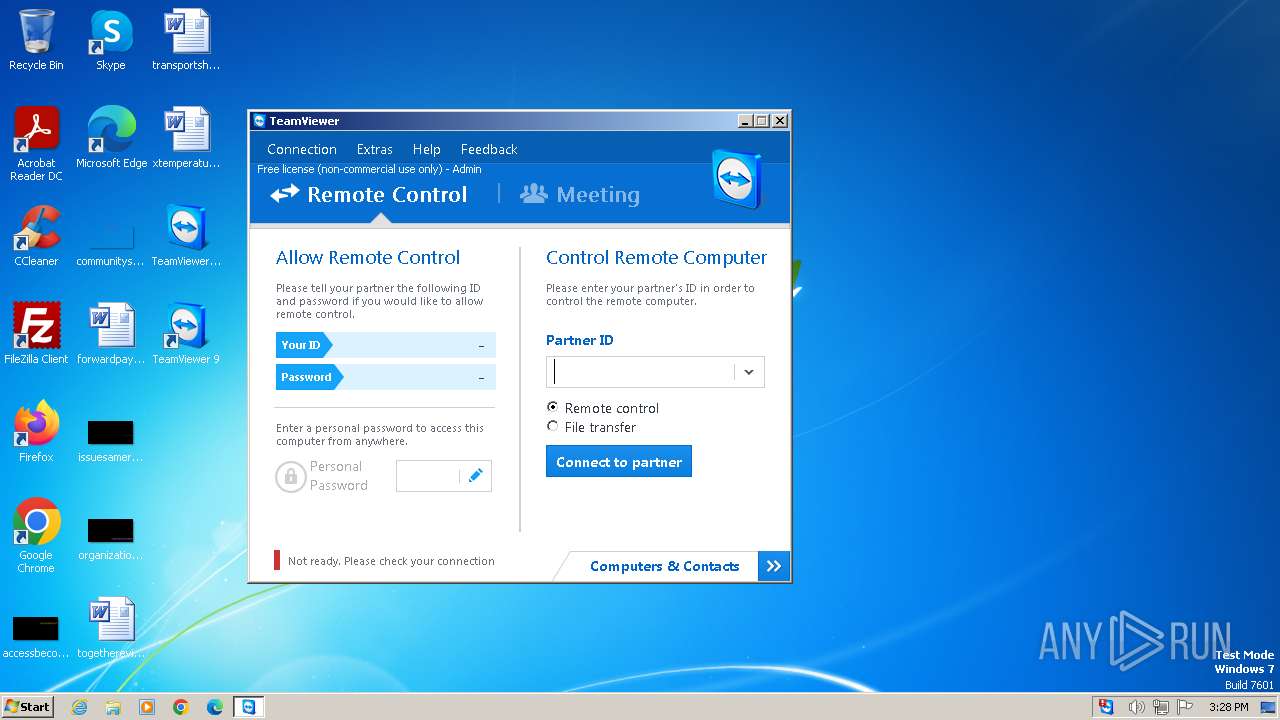Click the Not ready connection status message
The height and width of the screenshot is (720, 1280).
(x=391, y=561)
